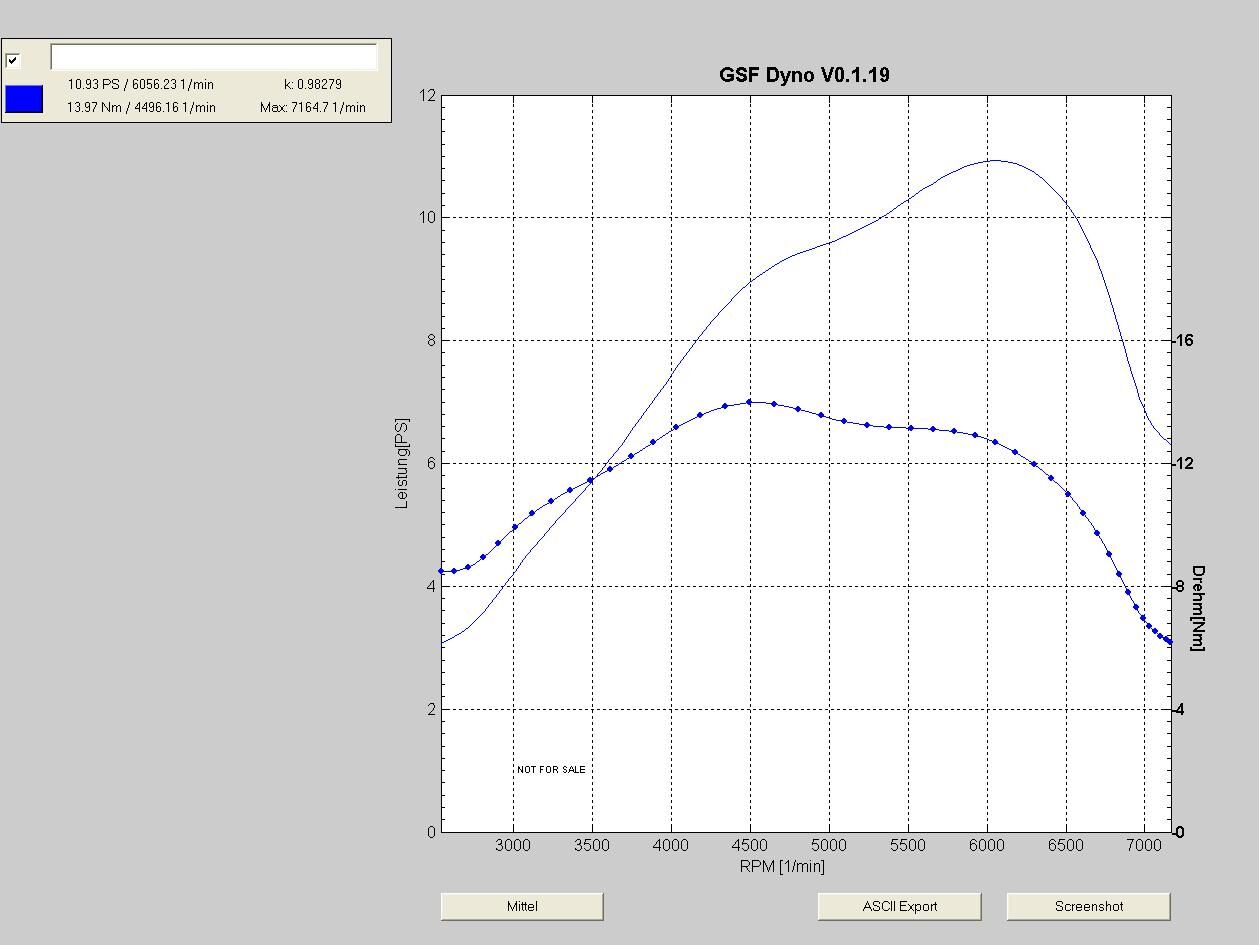Take a capture with the Screenshot button
The width and height of the screenshot is (1259, 945).
[1088, 906]
